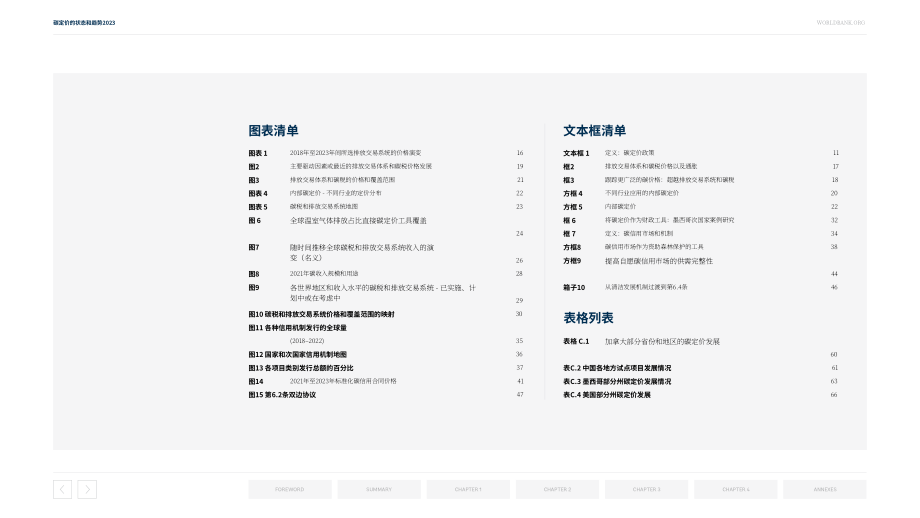Image resolution: width=920 pixels, height=518 pixels.
Task: Click the 文本框清单 heading
Action: point(594,131)
